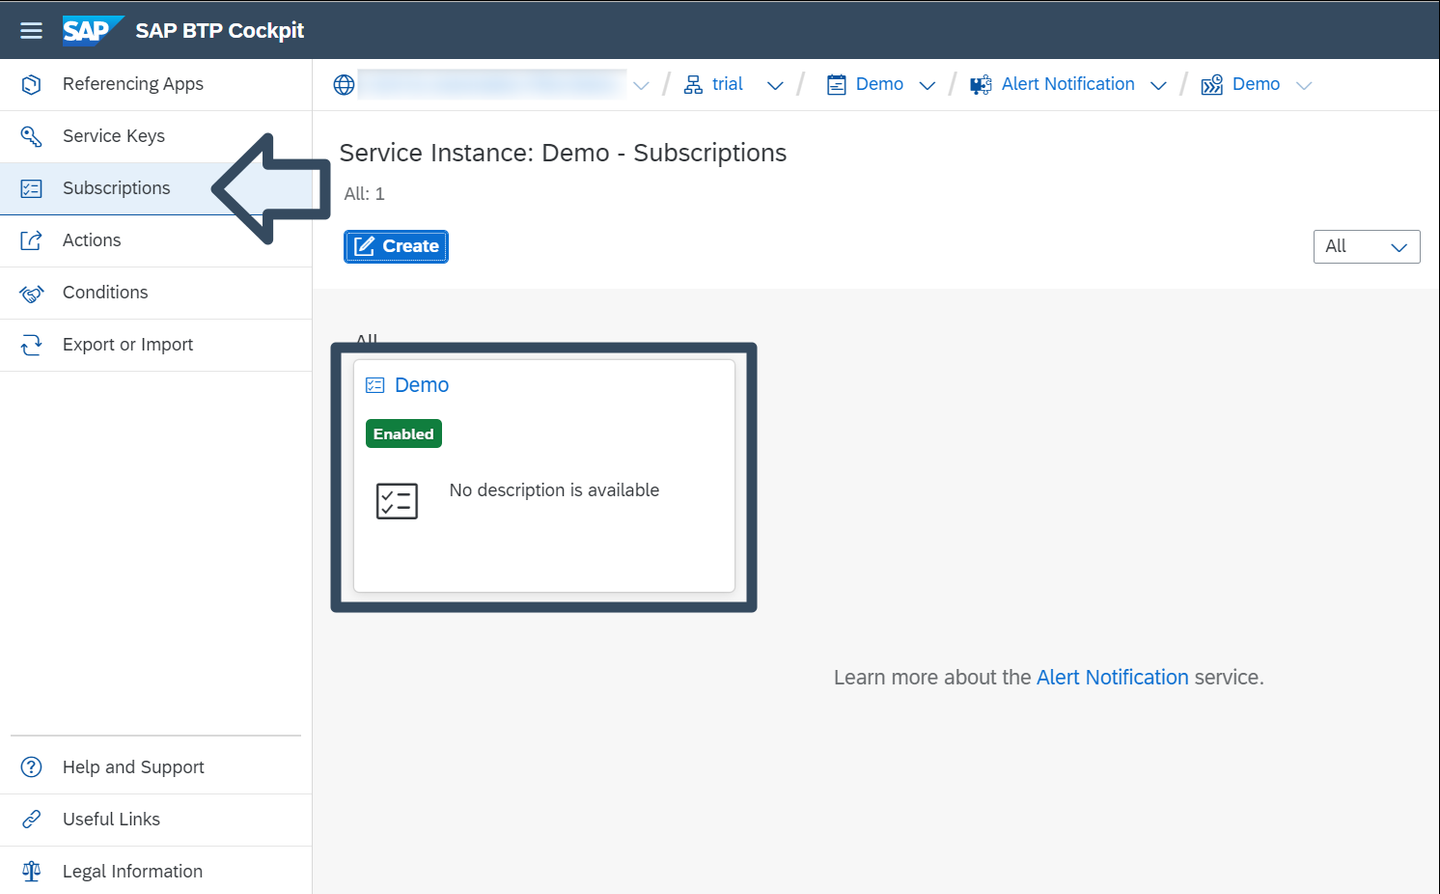Viewport: 1440px width, 894px height.
Task: Open Help and Support
Action: tap(156, 767)
